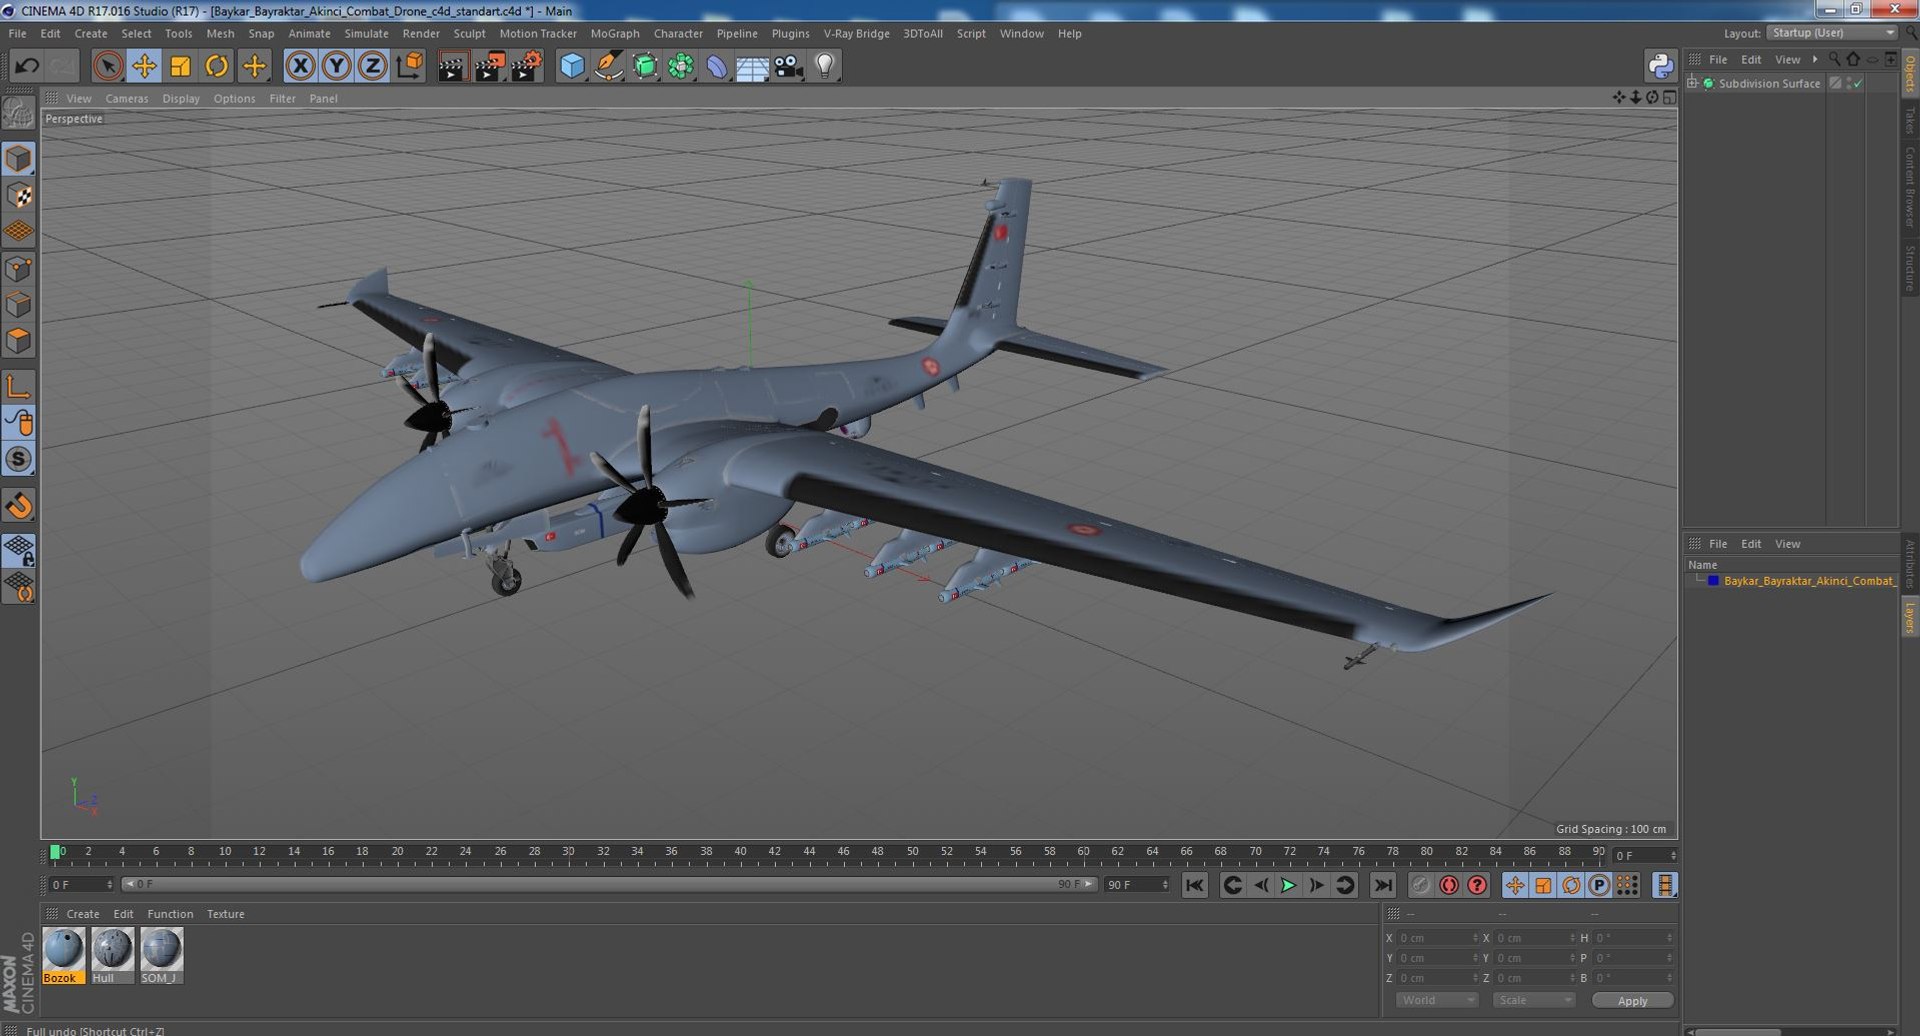Select the Hull material thumbnail
1920x1036 pixels.
[112, 956]
